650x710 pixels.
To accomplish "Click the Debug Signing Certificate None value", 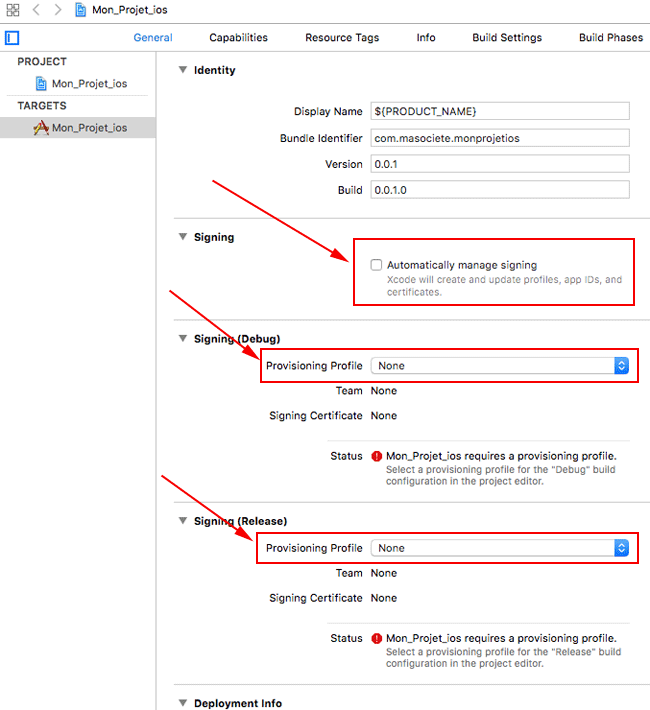I will [384, 416].
